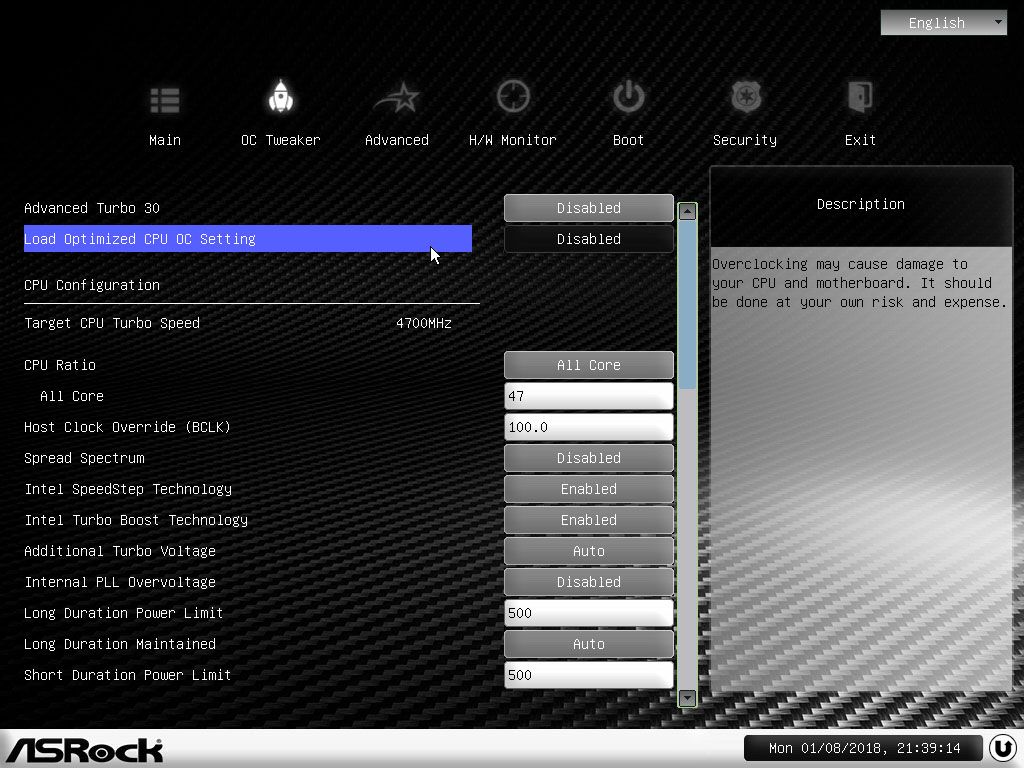Screen dimensions: 1024x768
Task: Open the Security badge icon
Action: click(x=745, y=97)
